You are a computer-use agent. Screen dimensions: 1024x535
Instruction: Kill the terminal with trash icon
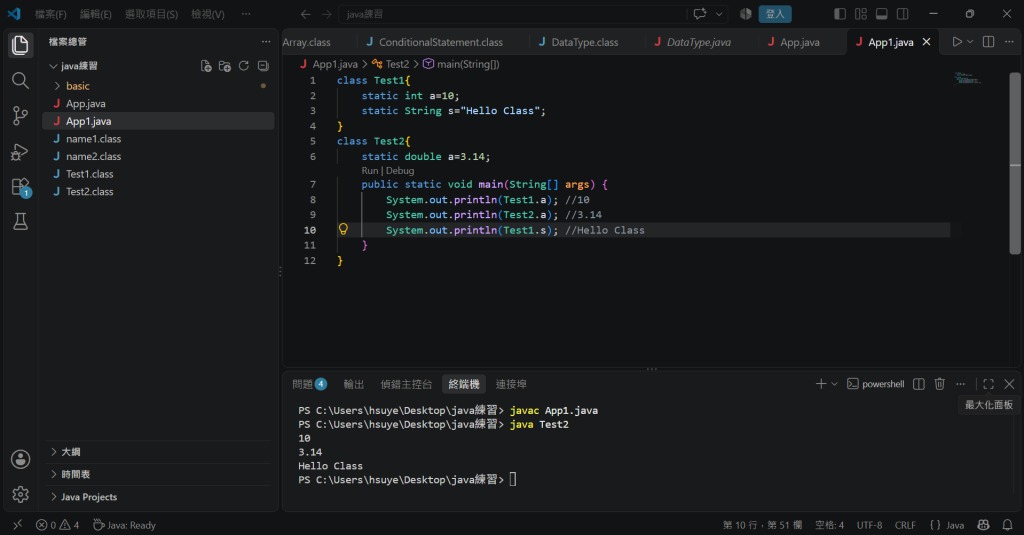pos(940,384)
